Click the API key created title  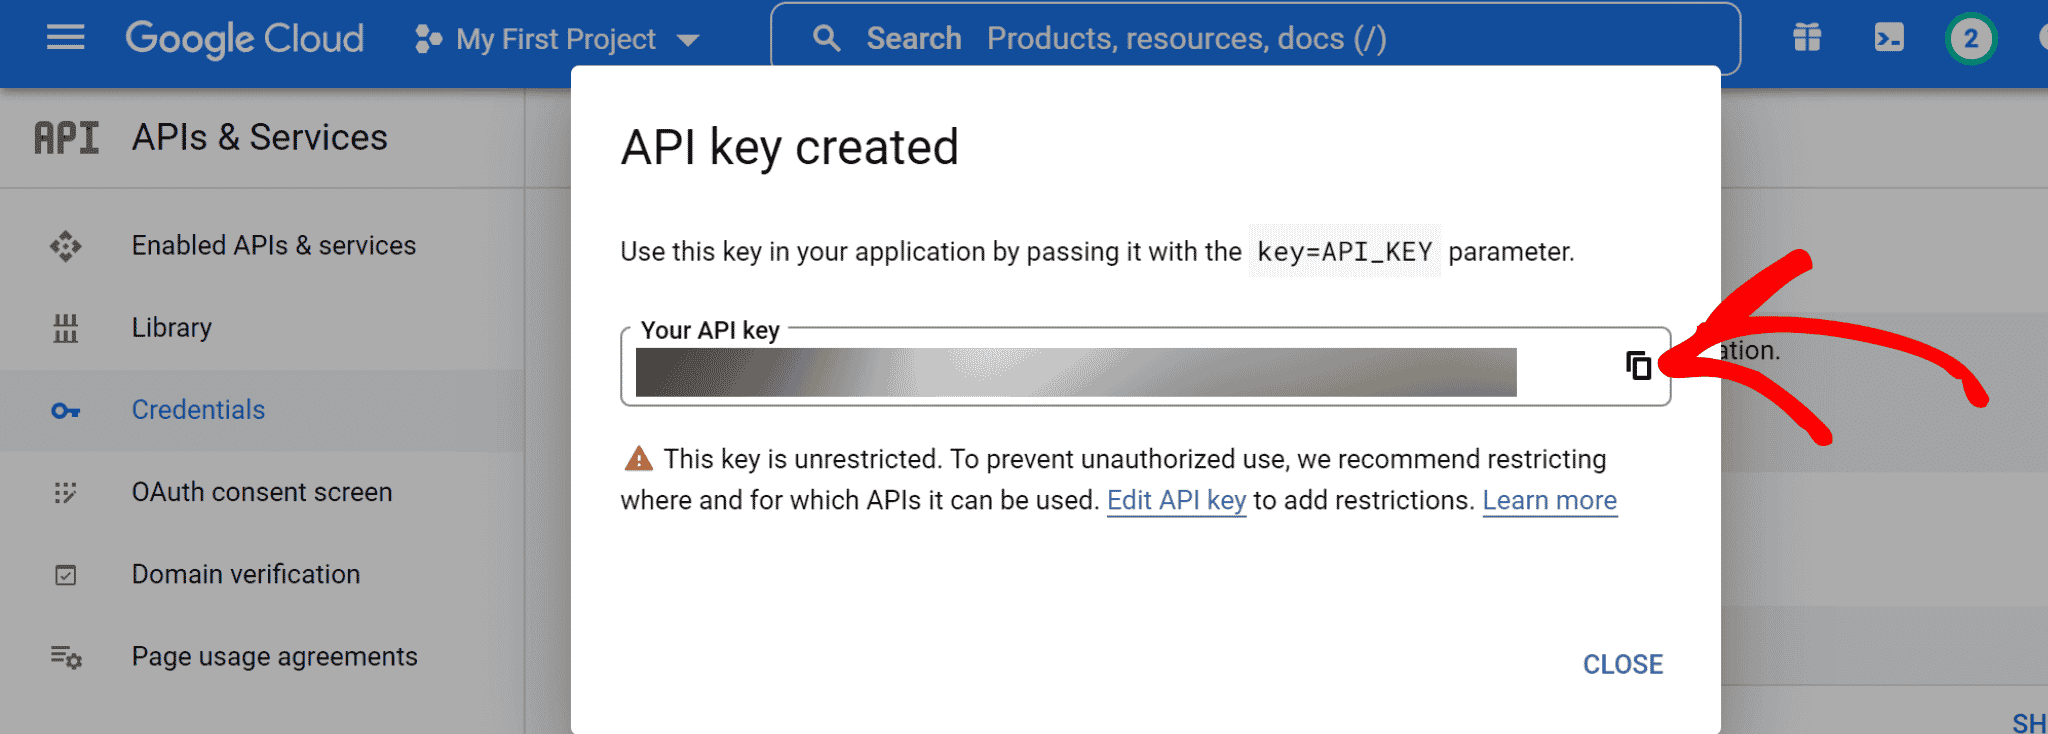[790, 148]
